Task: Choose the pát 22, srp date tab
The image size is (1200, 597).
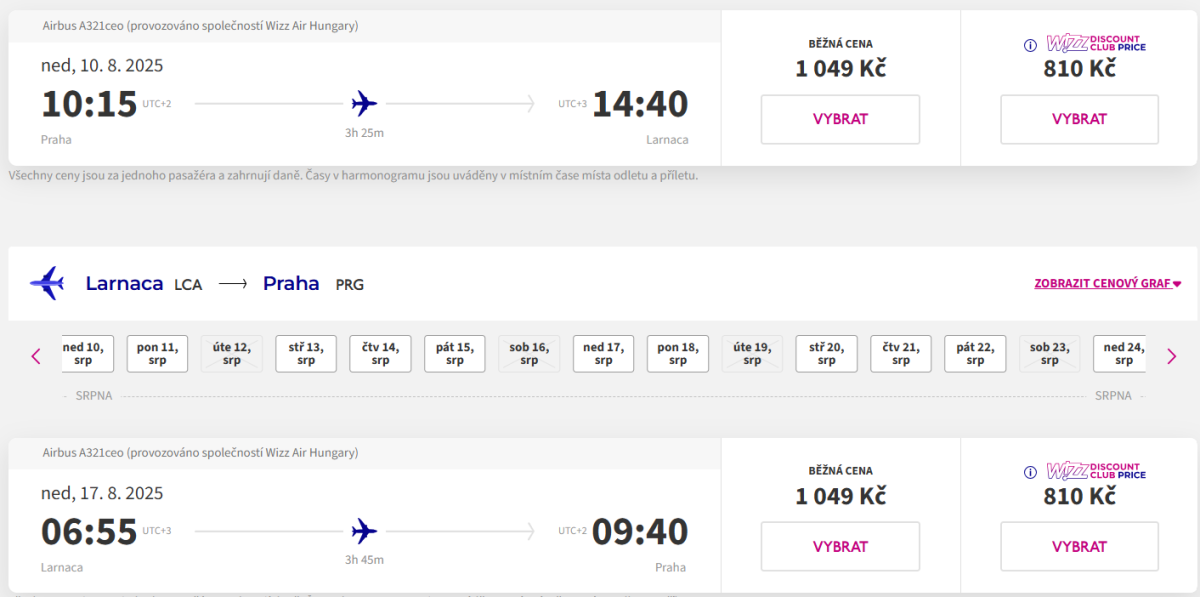Action: point(975,354)
